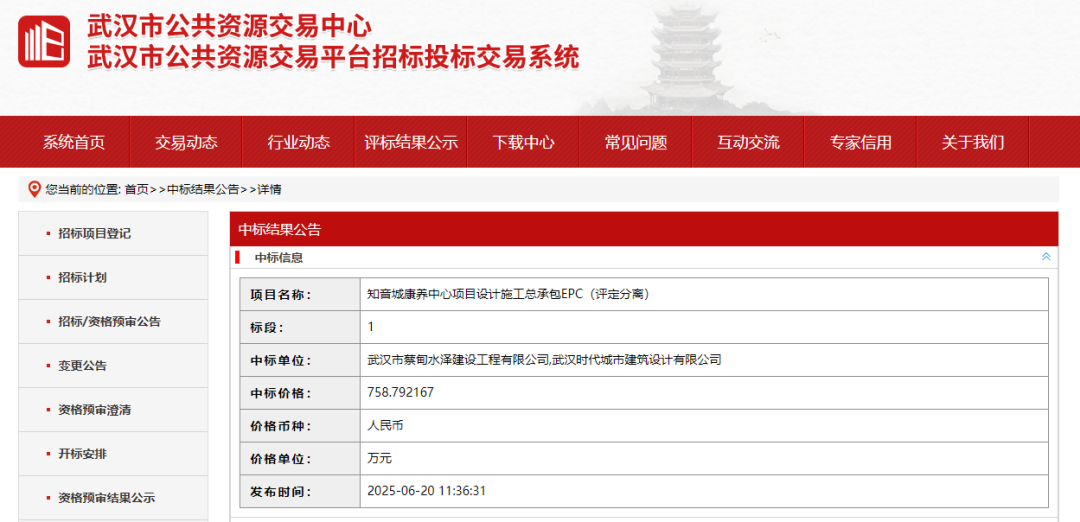Open 专家信用 navigation item
The image size is (1080, 522).
860,142
